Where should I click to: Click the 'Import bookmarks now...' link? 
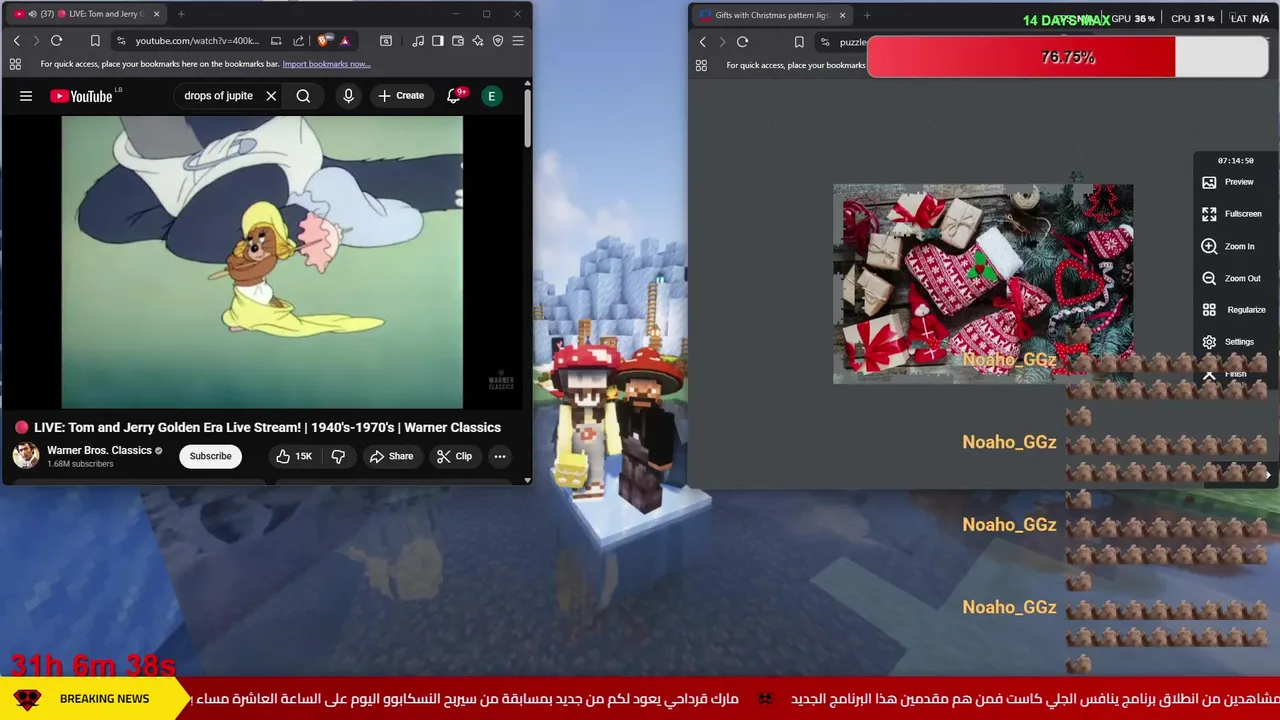pyautogui.click(x=326, y=64)
